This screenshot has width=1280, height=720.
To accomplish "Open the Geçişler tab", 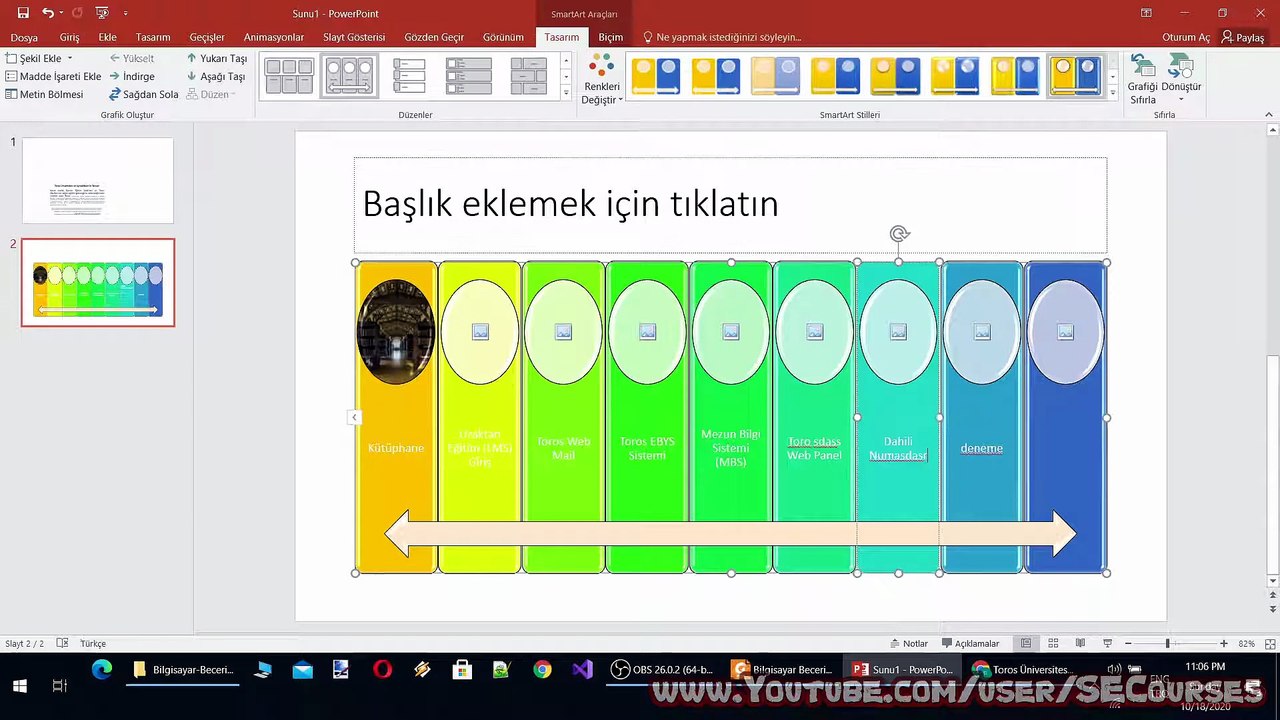I will (x=207, y=37).
